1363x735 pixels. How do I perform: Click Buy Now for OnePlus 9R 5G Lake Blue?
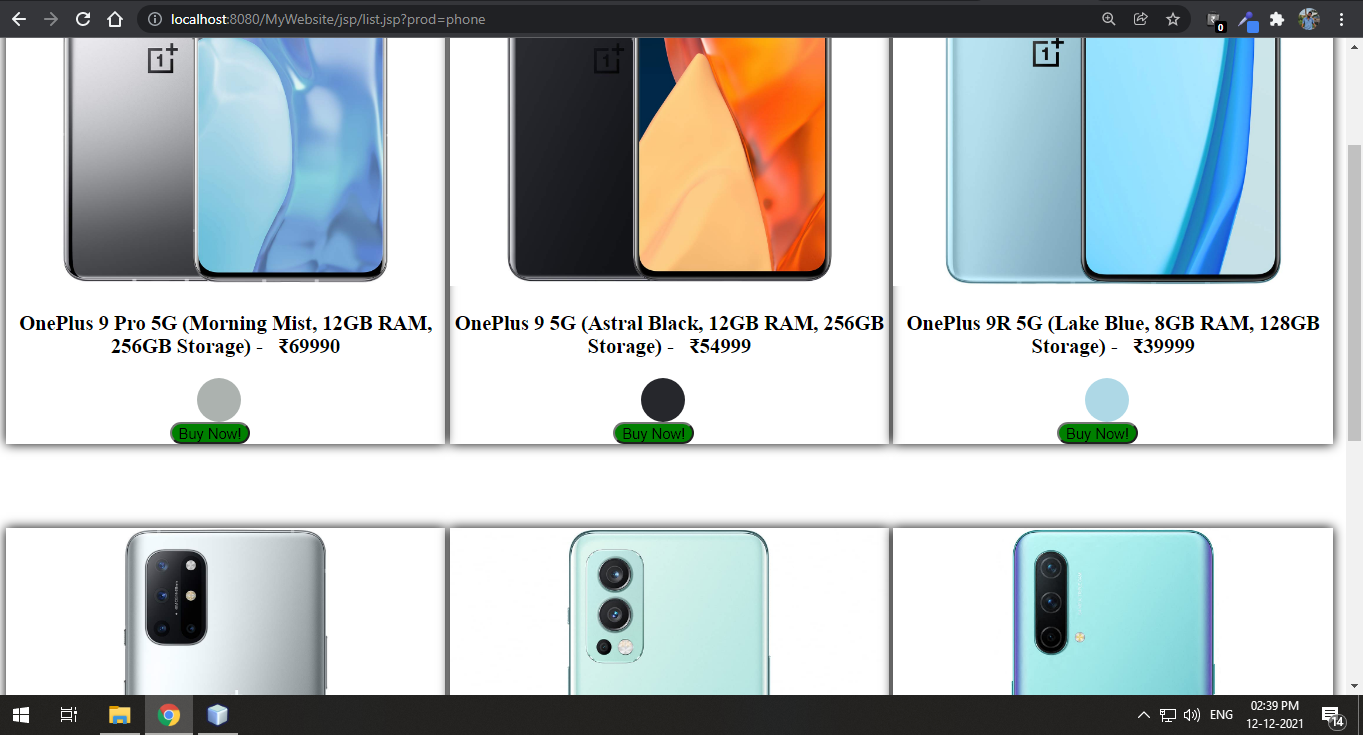point(1098,433)
